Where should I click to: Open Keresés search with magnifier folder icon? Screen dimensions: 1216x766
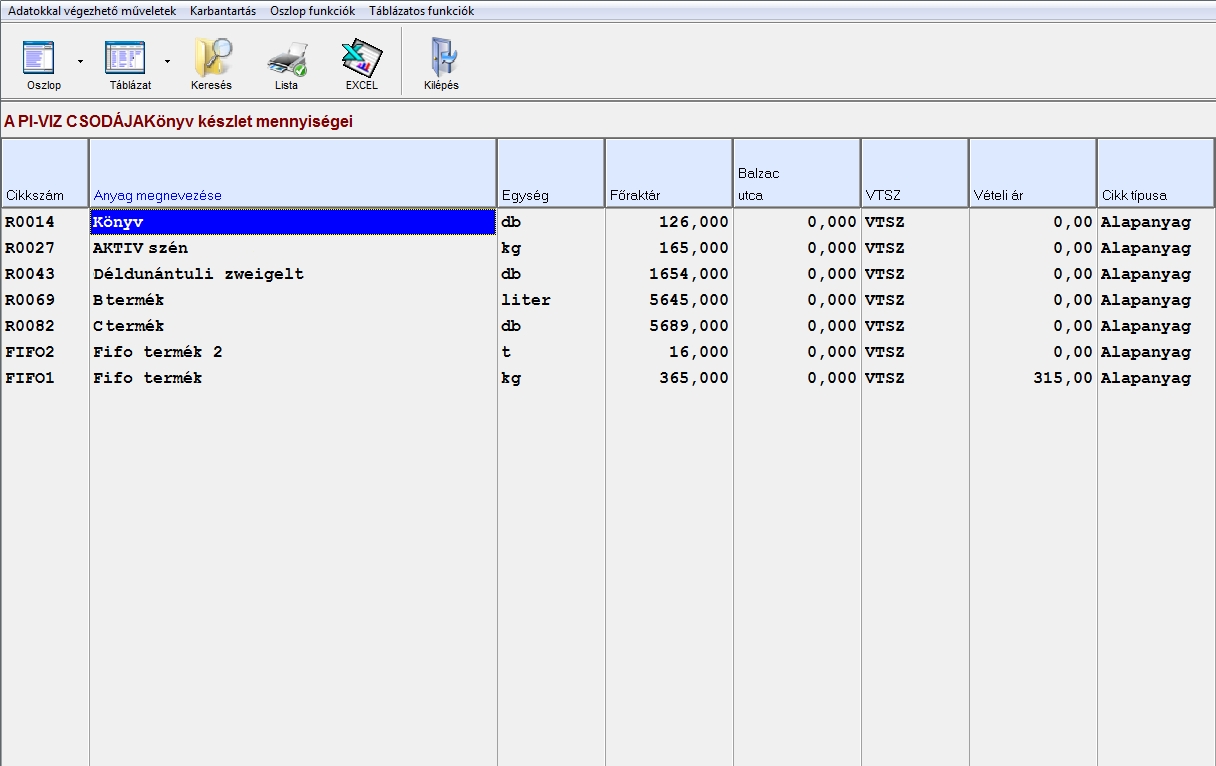click(212, 60)
